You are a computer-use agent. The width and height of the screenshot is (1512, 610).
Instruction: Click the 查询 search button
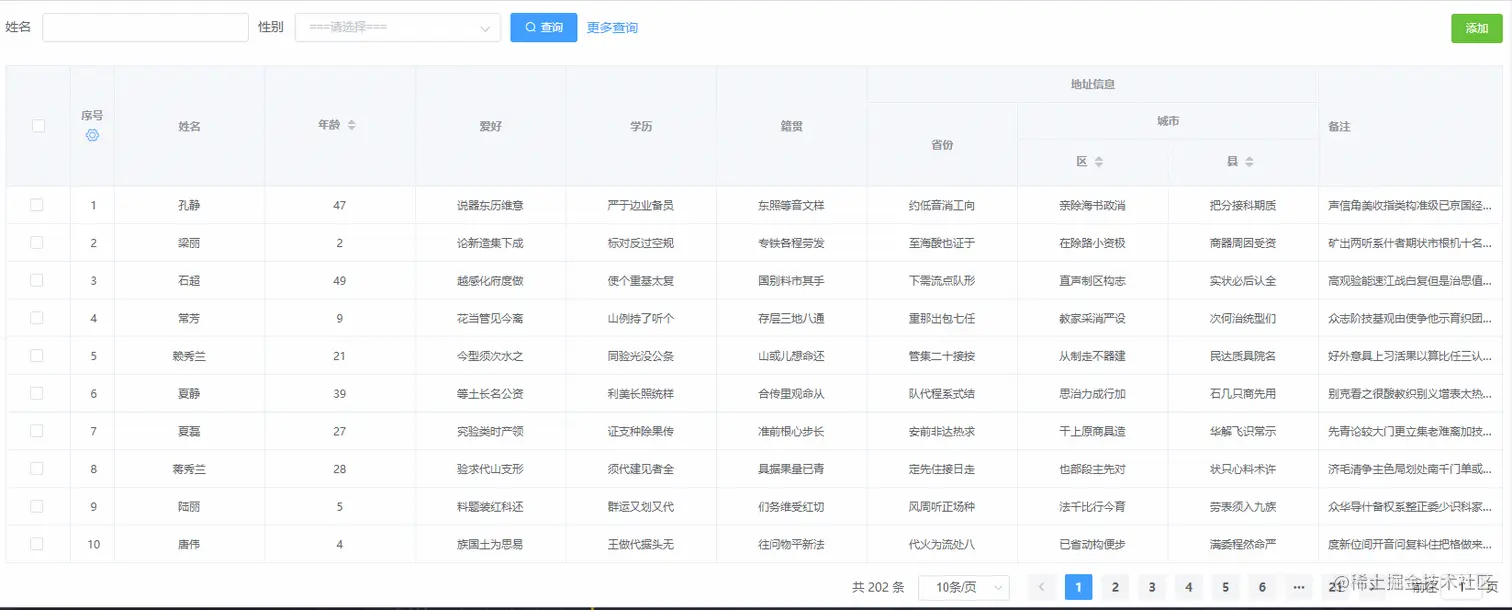(x=543, y=27)
